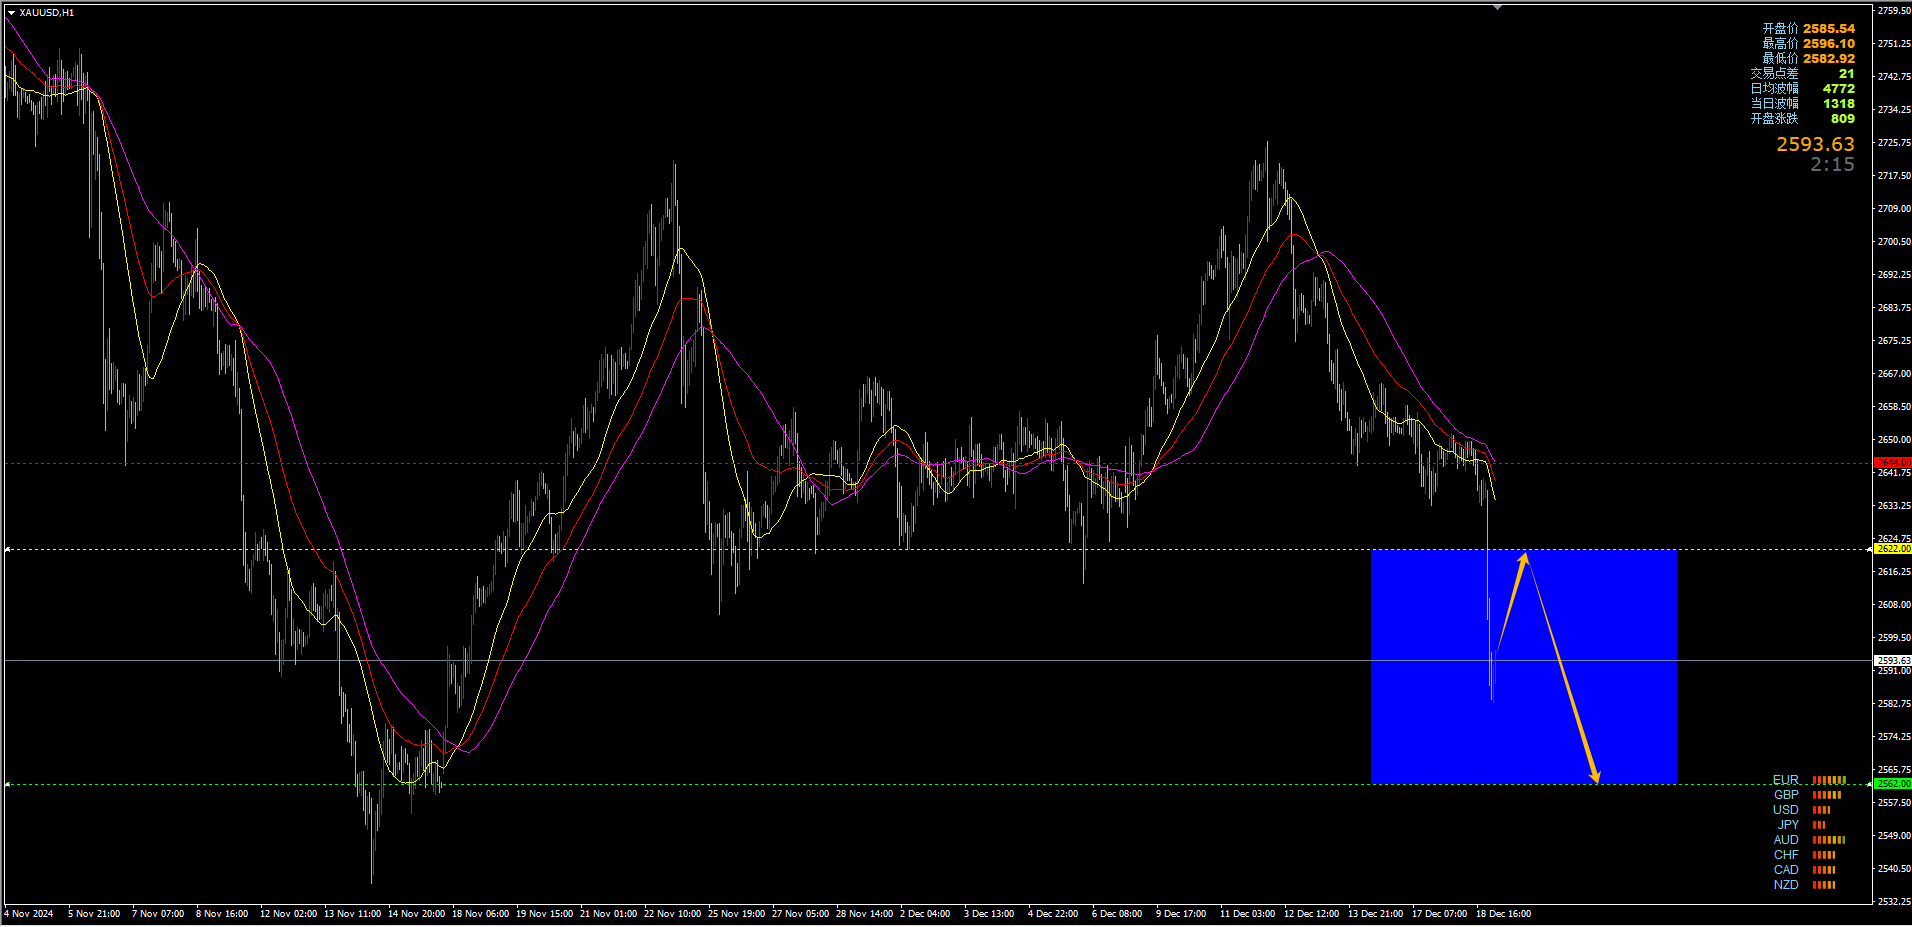Click the 开盘价 value 2585.54
Viewport: 1912px width, 927px height.
click(1829, 29)
